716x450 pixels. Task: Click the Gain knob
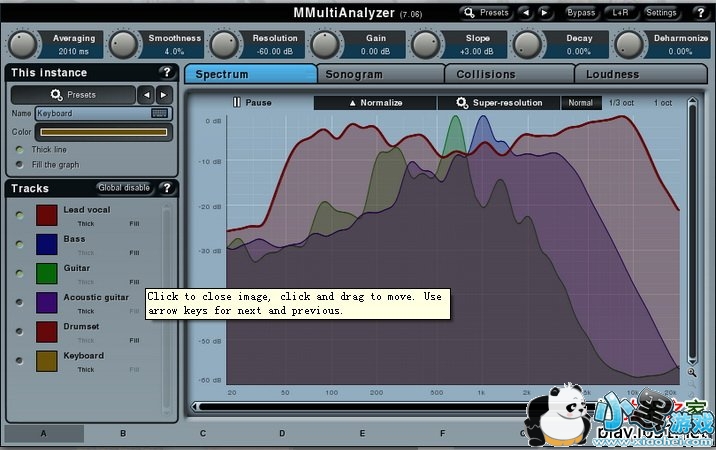click(325, 44)
